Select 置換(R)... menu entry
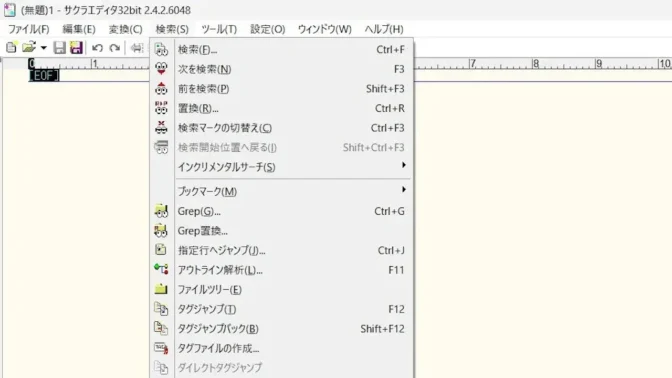672x378 pixels. (x=282, y=108)
